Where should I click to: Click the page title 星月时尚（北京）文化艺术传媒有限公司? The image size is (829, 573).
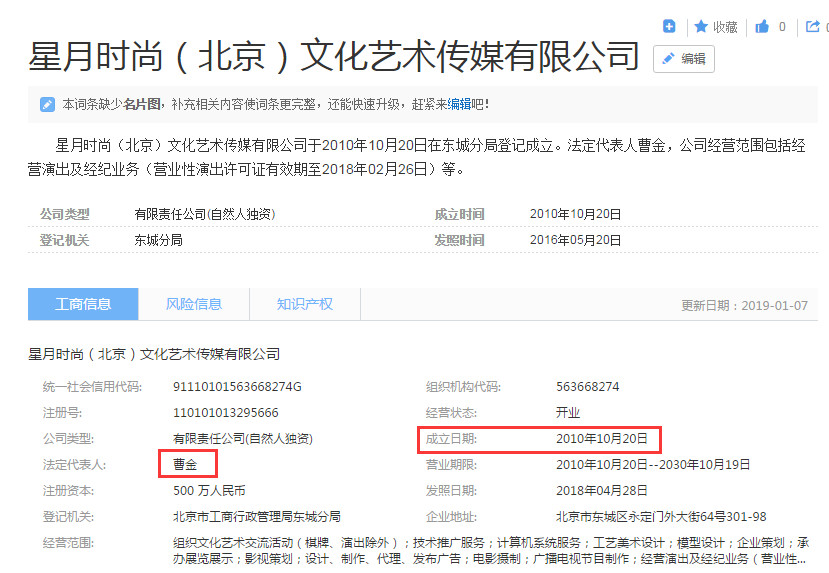(334, 56)
